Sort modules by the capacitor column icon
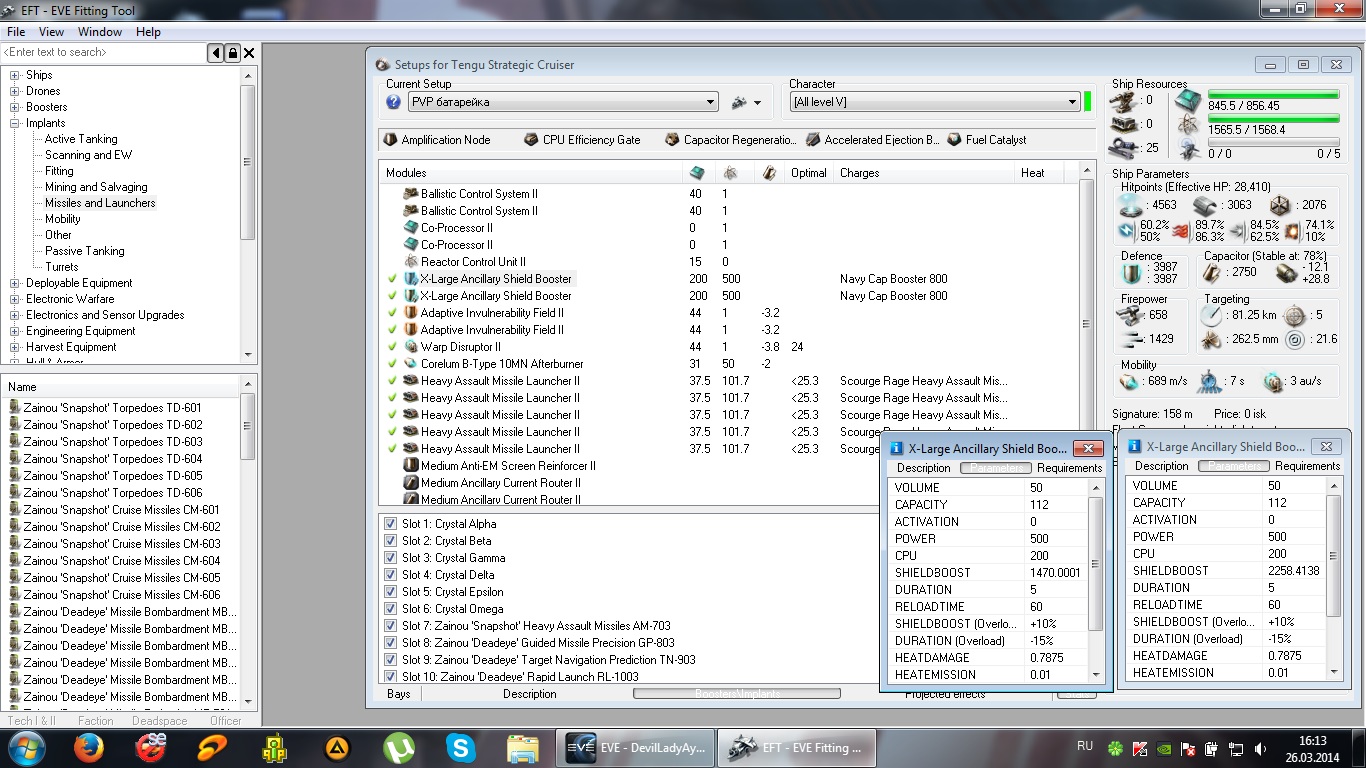The height and width of the screenshot is (768, 1366). pos(768,173)
